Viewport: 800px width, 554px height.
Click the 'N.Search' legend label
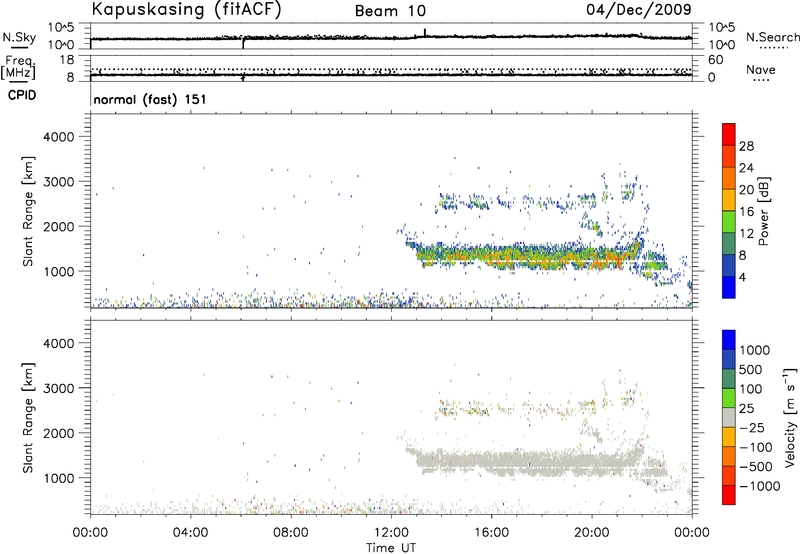tap(773, 37)
